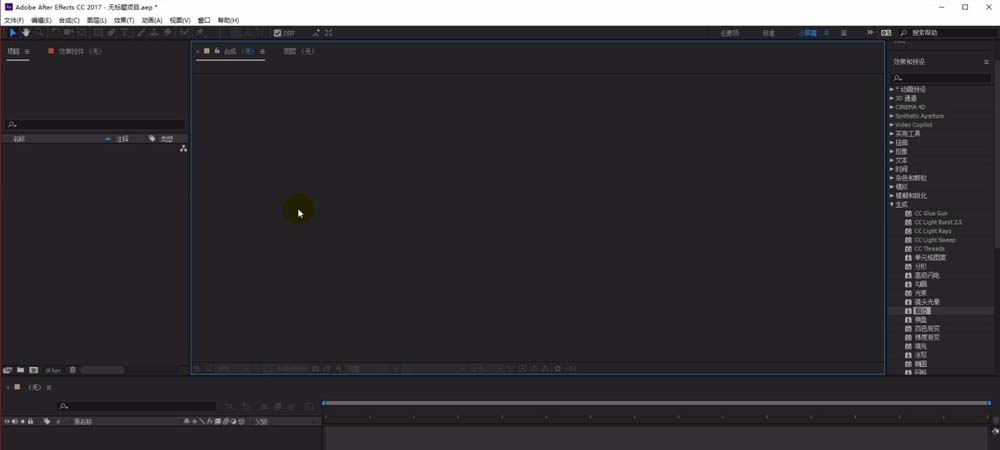Screen dimensions: 1000x450
Task: Click the search help field
Action: pyautogui.click(x=950, y=33)
